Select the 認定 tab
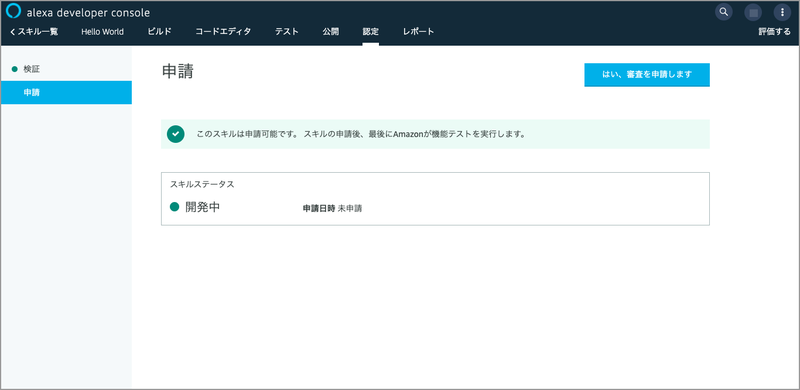The height and width of the screenshot is (390, 800). (370, 32)
